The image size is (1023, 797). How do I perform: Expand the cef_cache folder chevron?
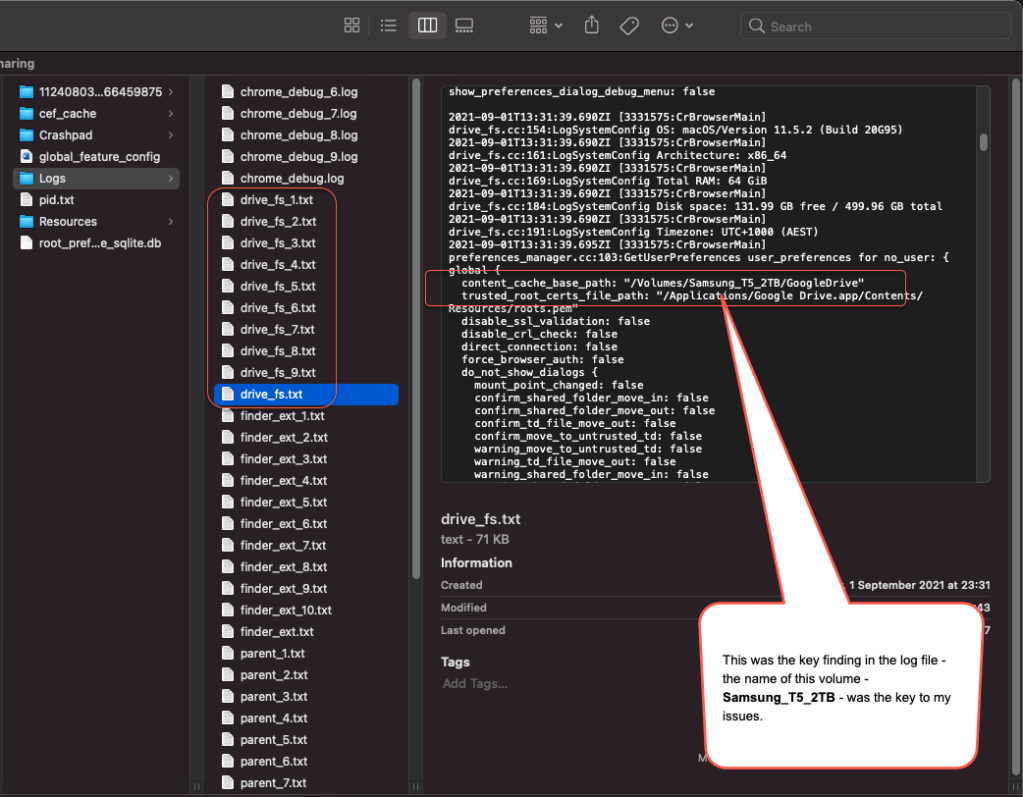click(x=171, y=114)
